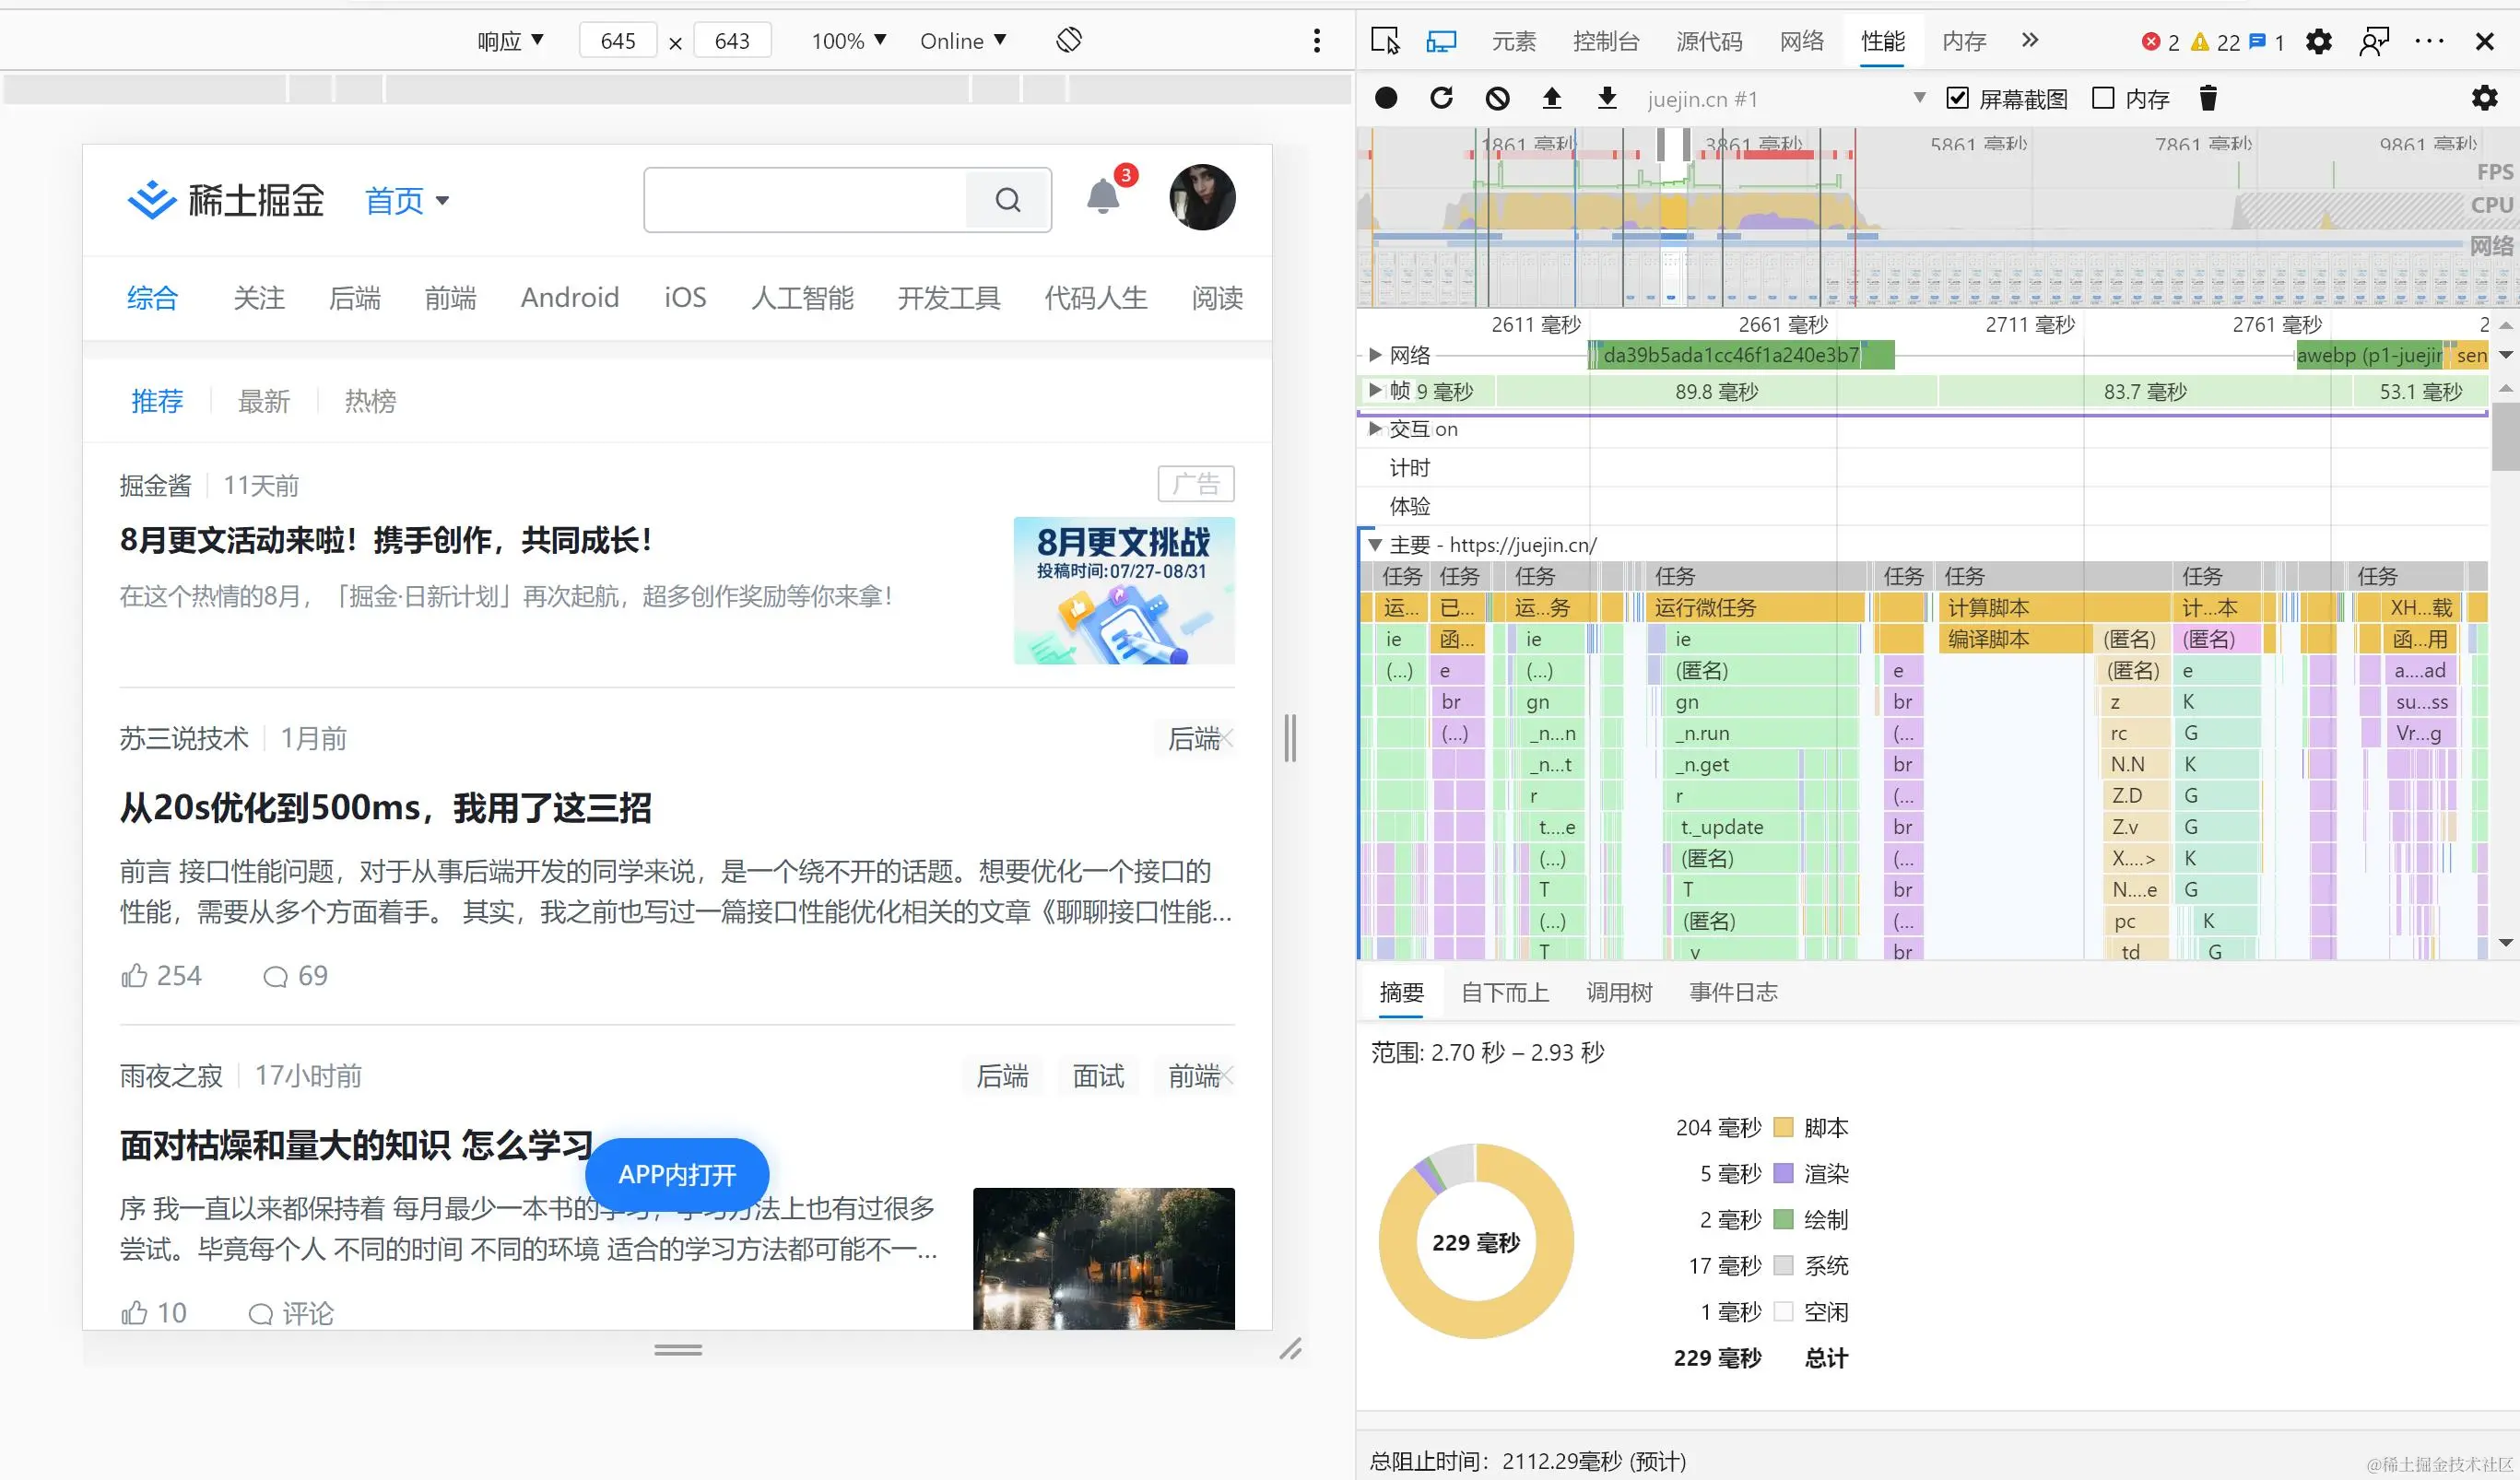Viewport: 2520px width, 1480px height.
Task: Open the 首页 dropdown menu
Action: click(406, 200)
